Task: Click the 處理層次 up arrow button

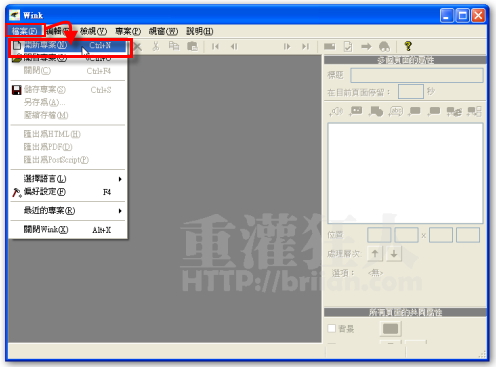Action: 375,254
